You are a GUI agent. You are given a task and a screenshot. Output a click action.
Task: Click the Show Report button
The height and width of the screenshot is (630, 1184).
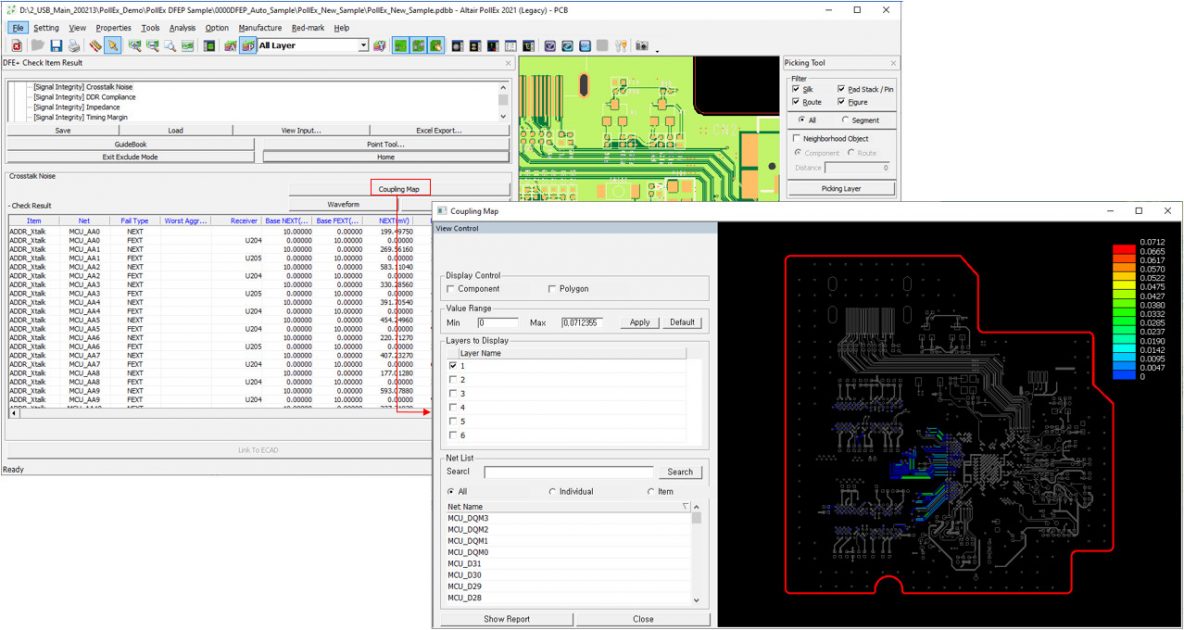[507, 619]
